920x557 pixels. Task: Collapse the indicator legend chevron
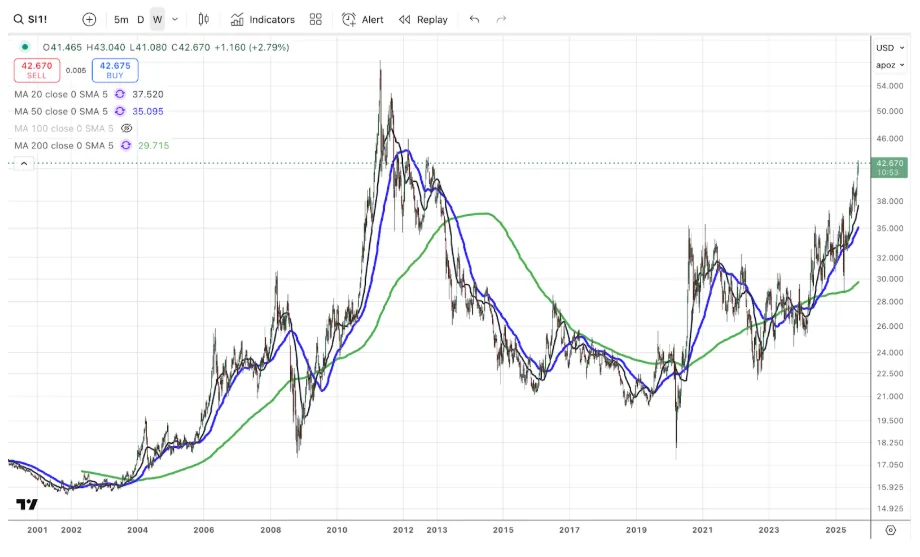24,164
